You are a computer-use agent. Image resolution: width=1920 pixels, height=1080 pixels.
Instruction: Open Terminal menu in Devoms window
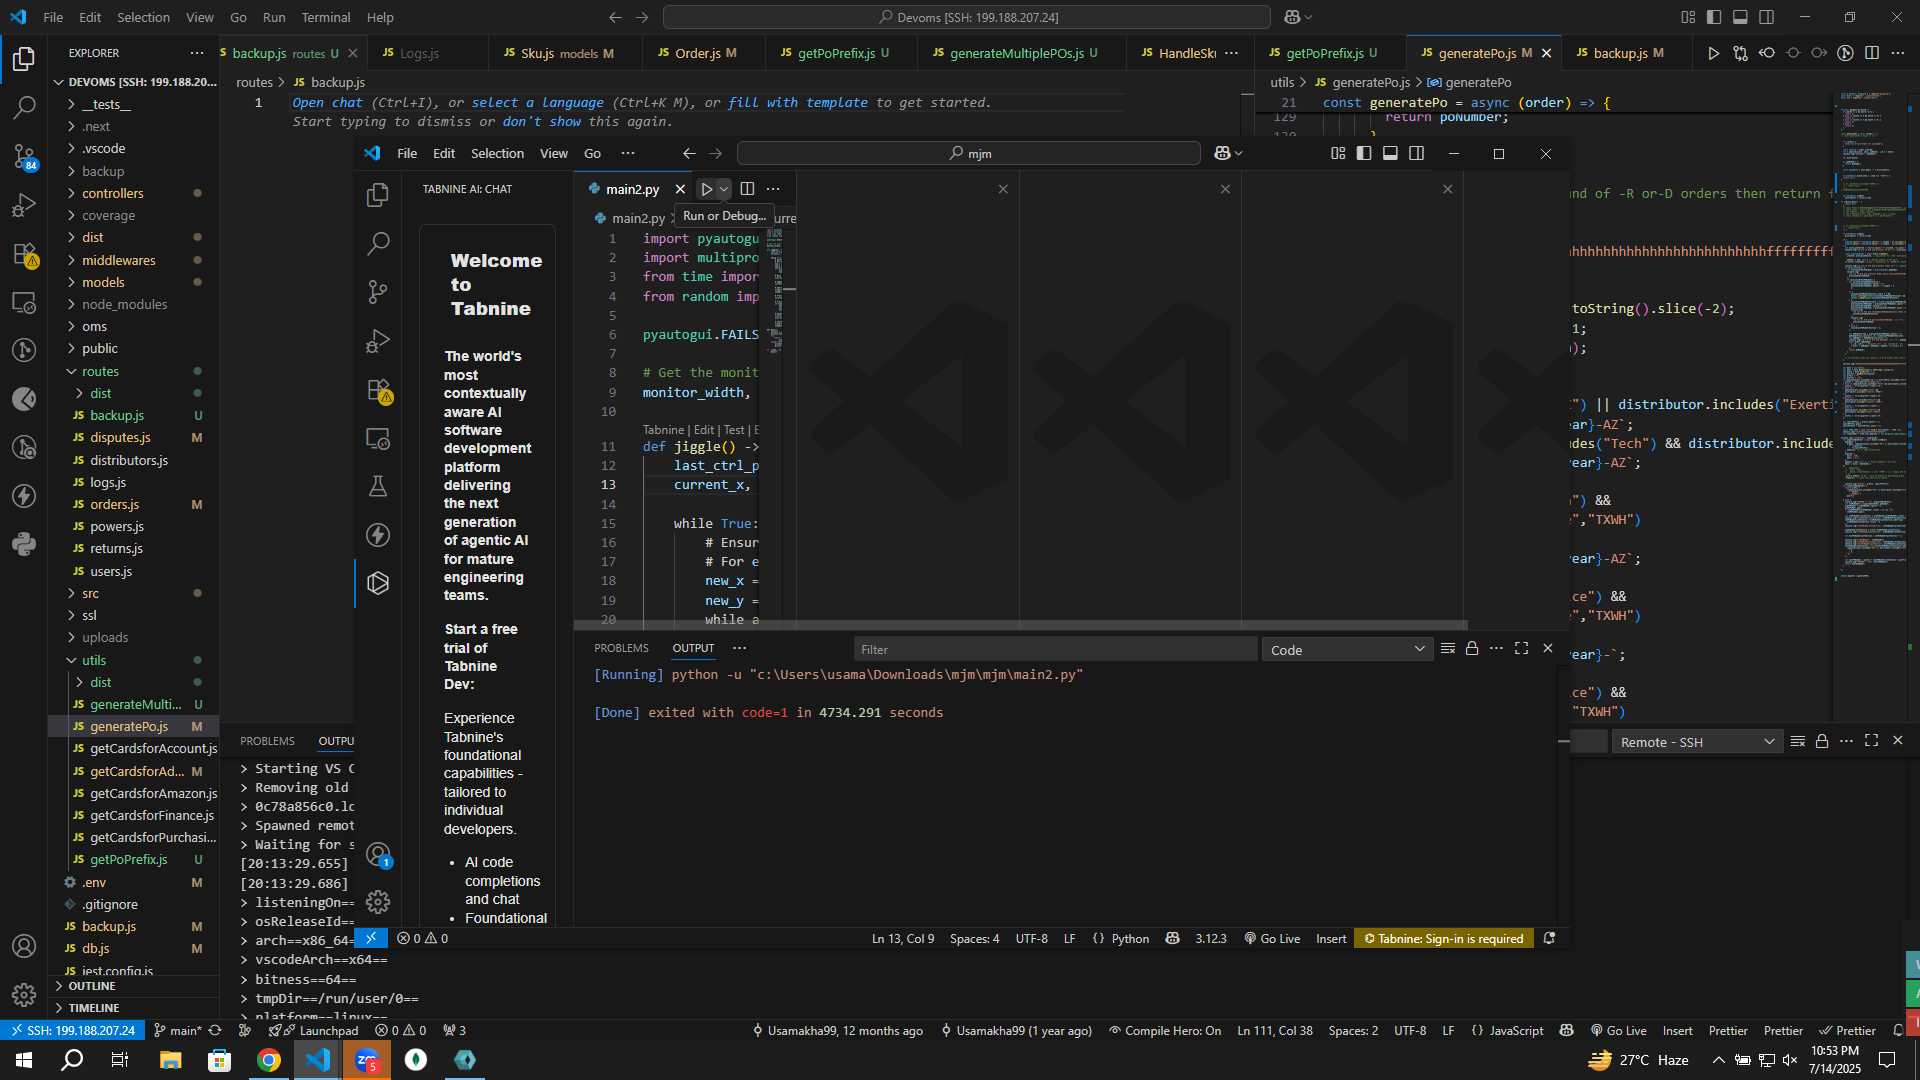[326, 17]
